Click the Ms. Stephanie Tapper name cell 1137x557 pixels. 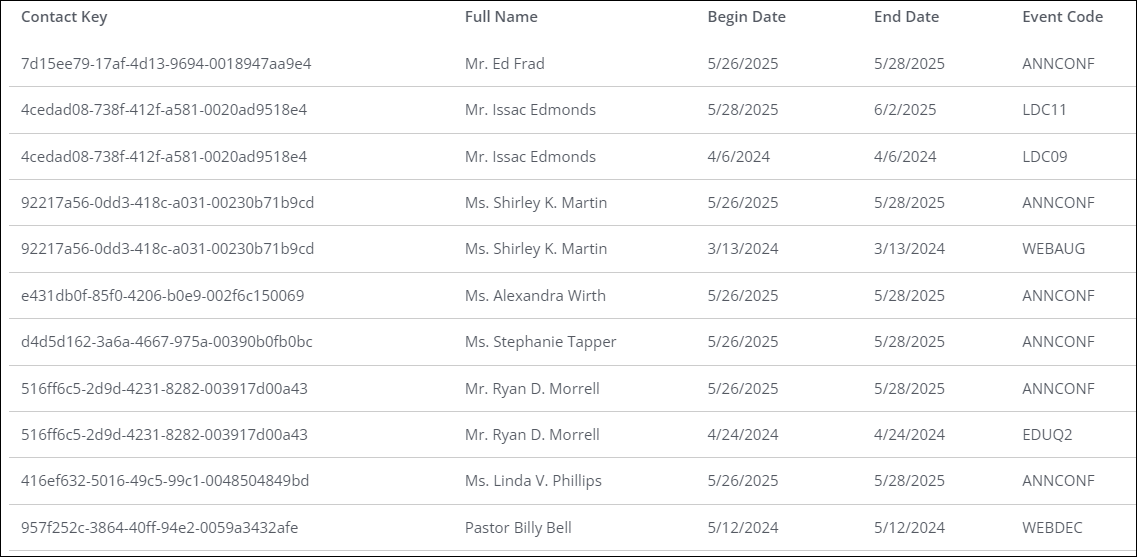(540, 342)
